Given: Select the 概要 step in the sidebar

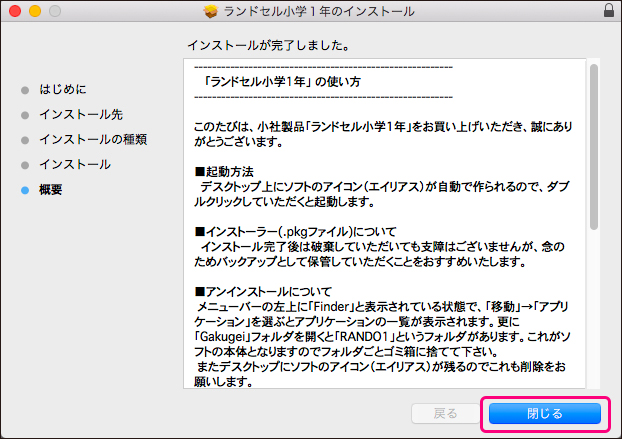Looking at the screenshot, I should pyautogui.click(x=51, y=190).
